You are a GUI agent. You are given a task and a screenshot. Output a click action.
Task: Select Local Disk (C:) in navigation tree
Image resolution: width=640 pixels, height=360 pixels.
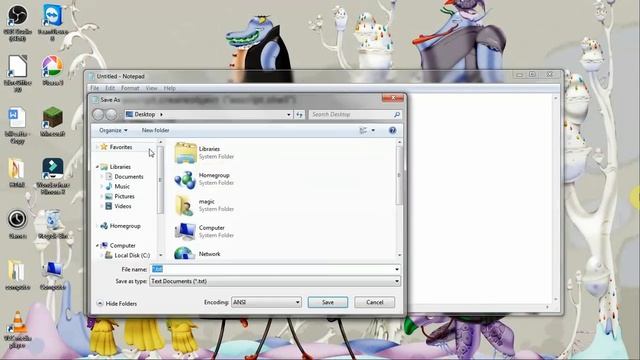tap(132, 255)
